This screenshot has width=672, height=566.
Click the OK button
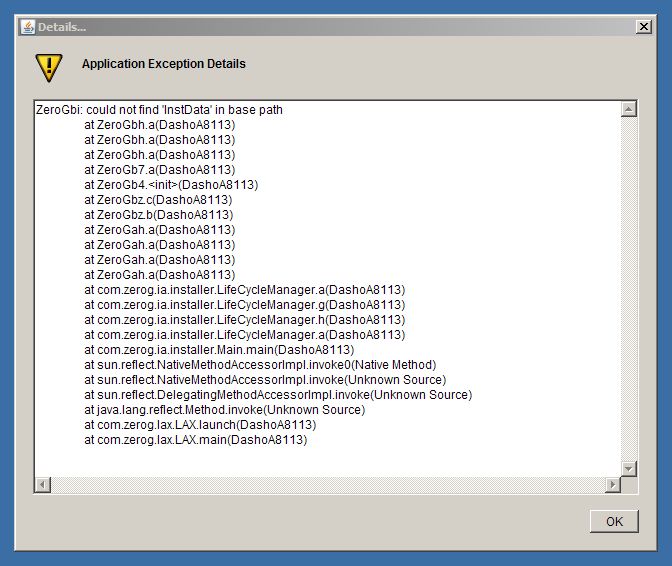point(614,521)
